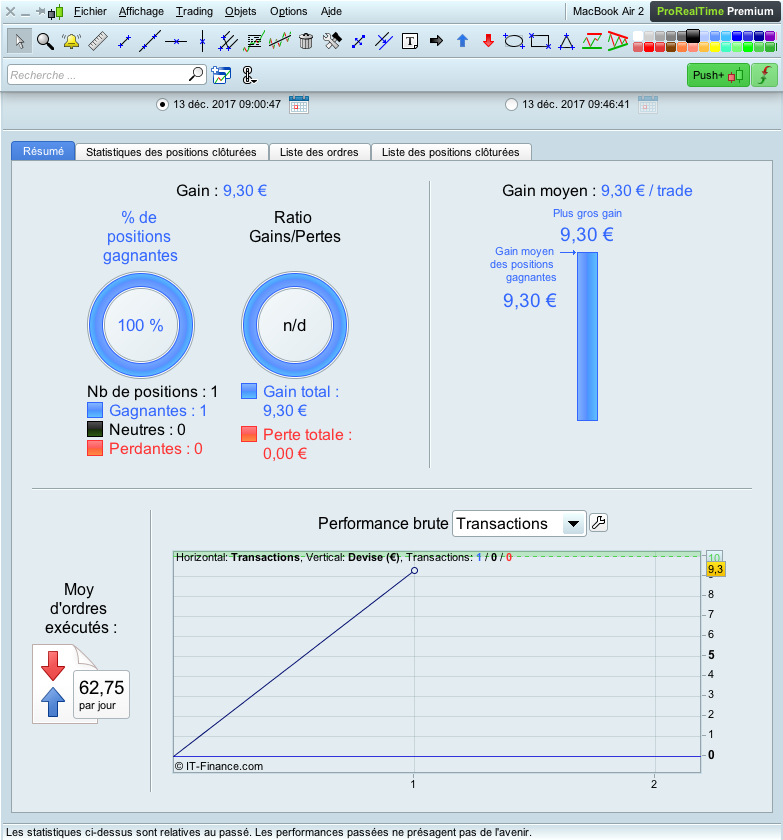Open calendar for 09:46:41 end date

point(648,104)
